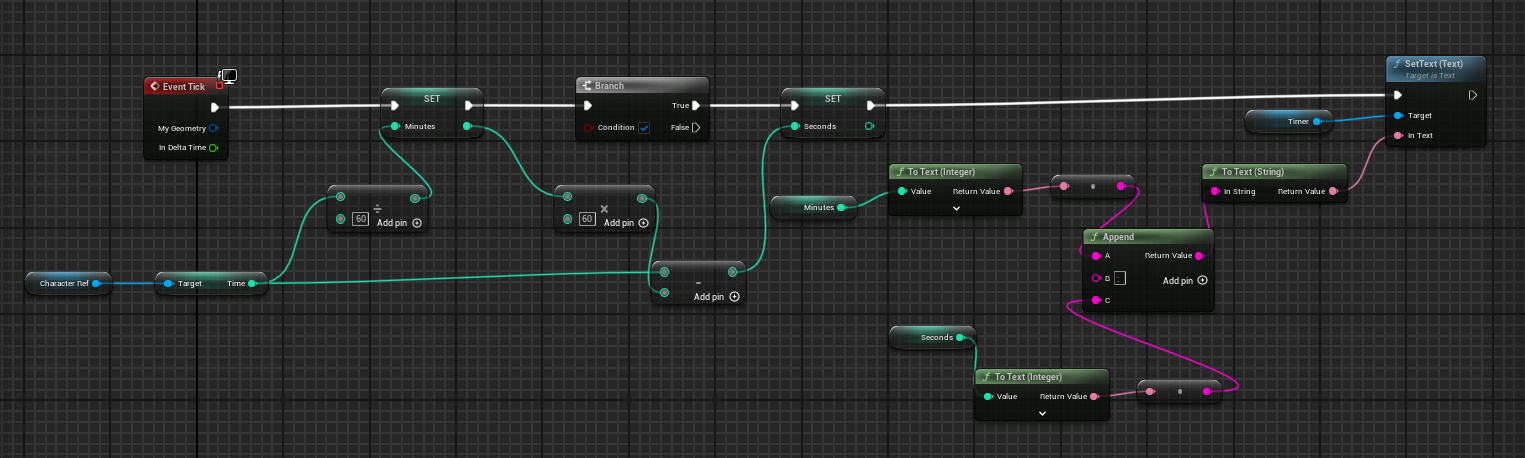Select the Seconds variable getter node

coord(932,337)
